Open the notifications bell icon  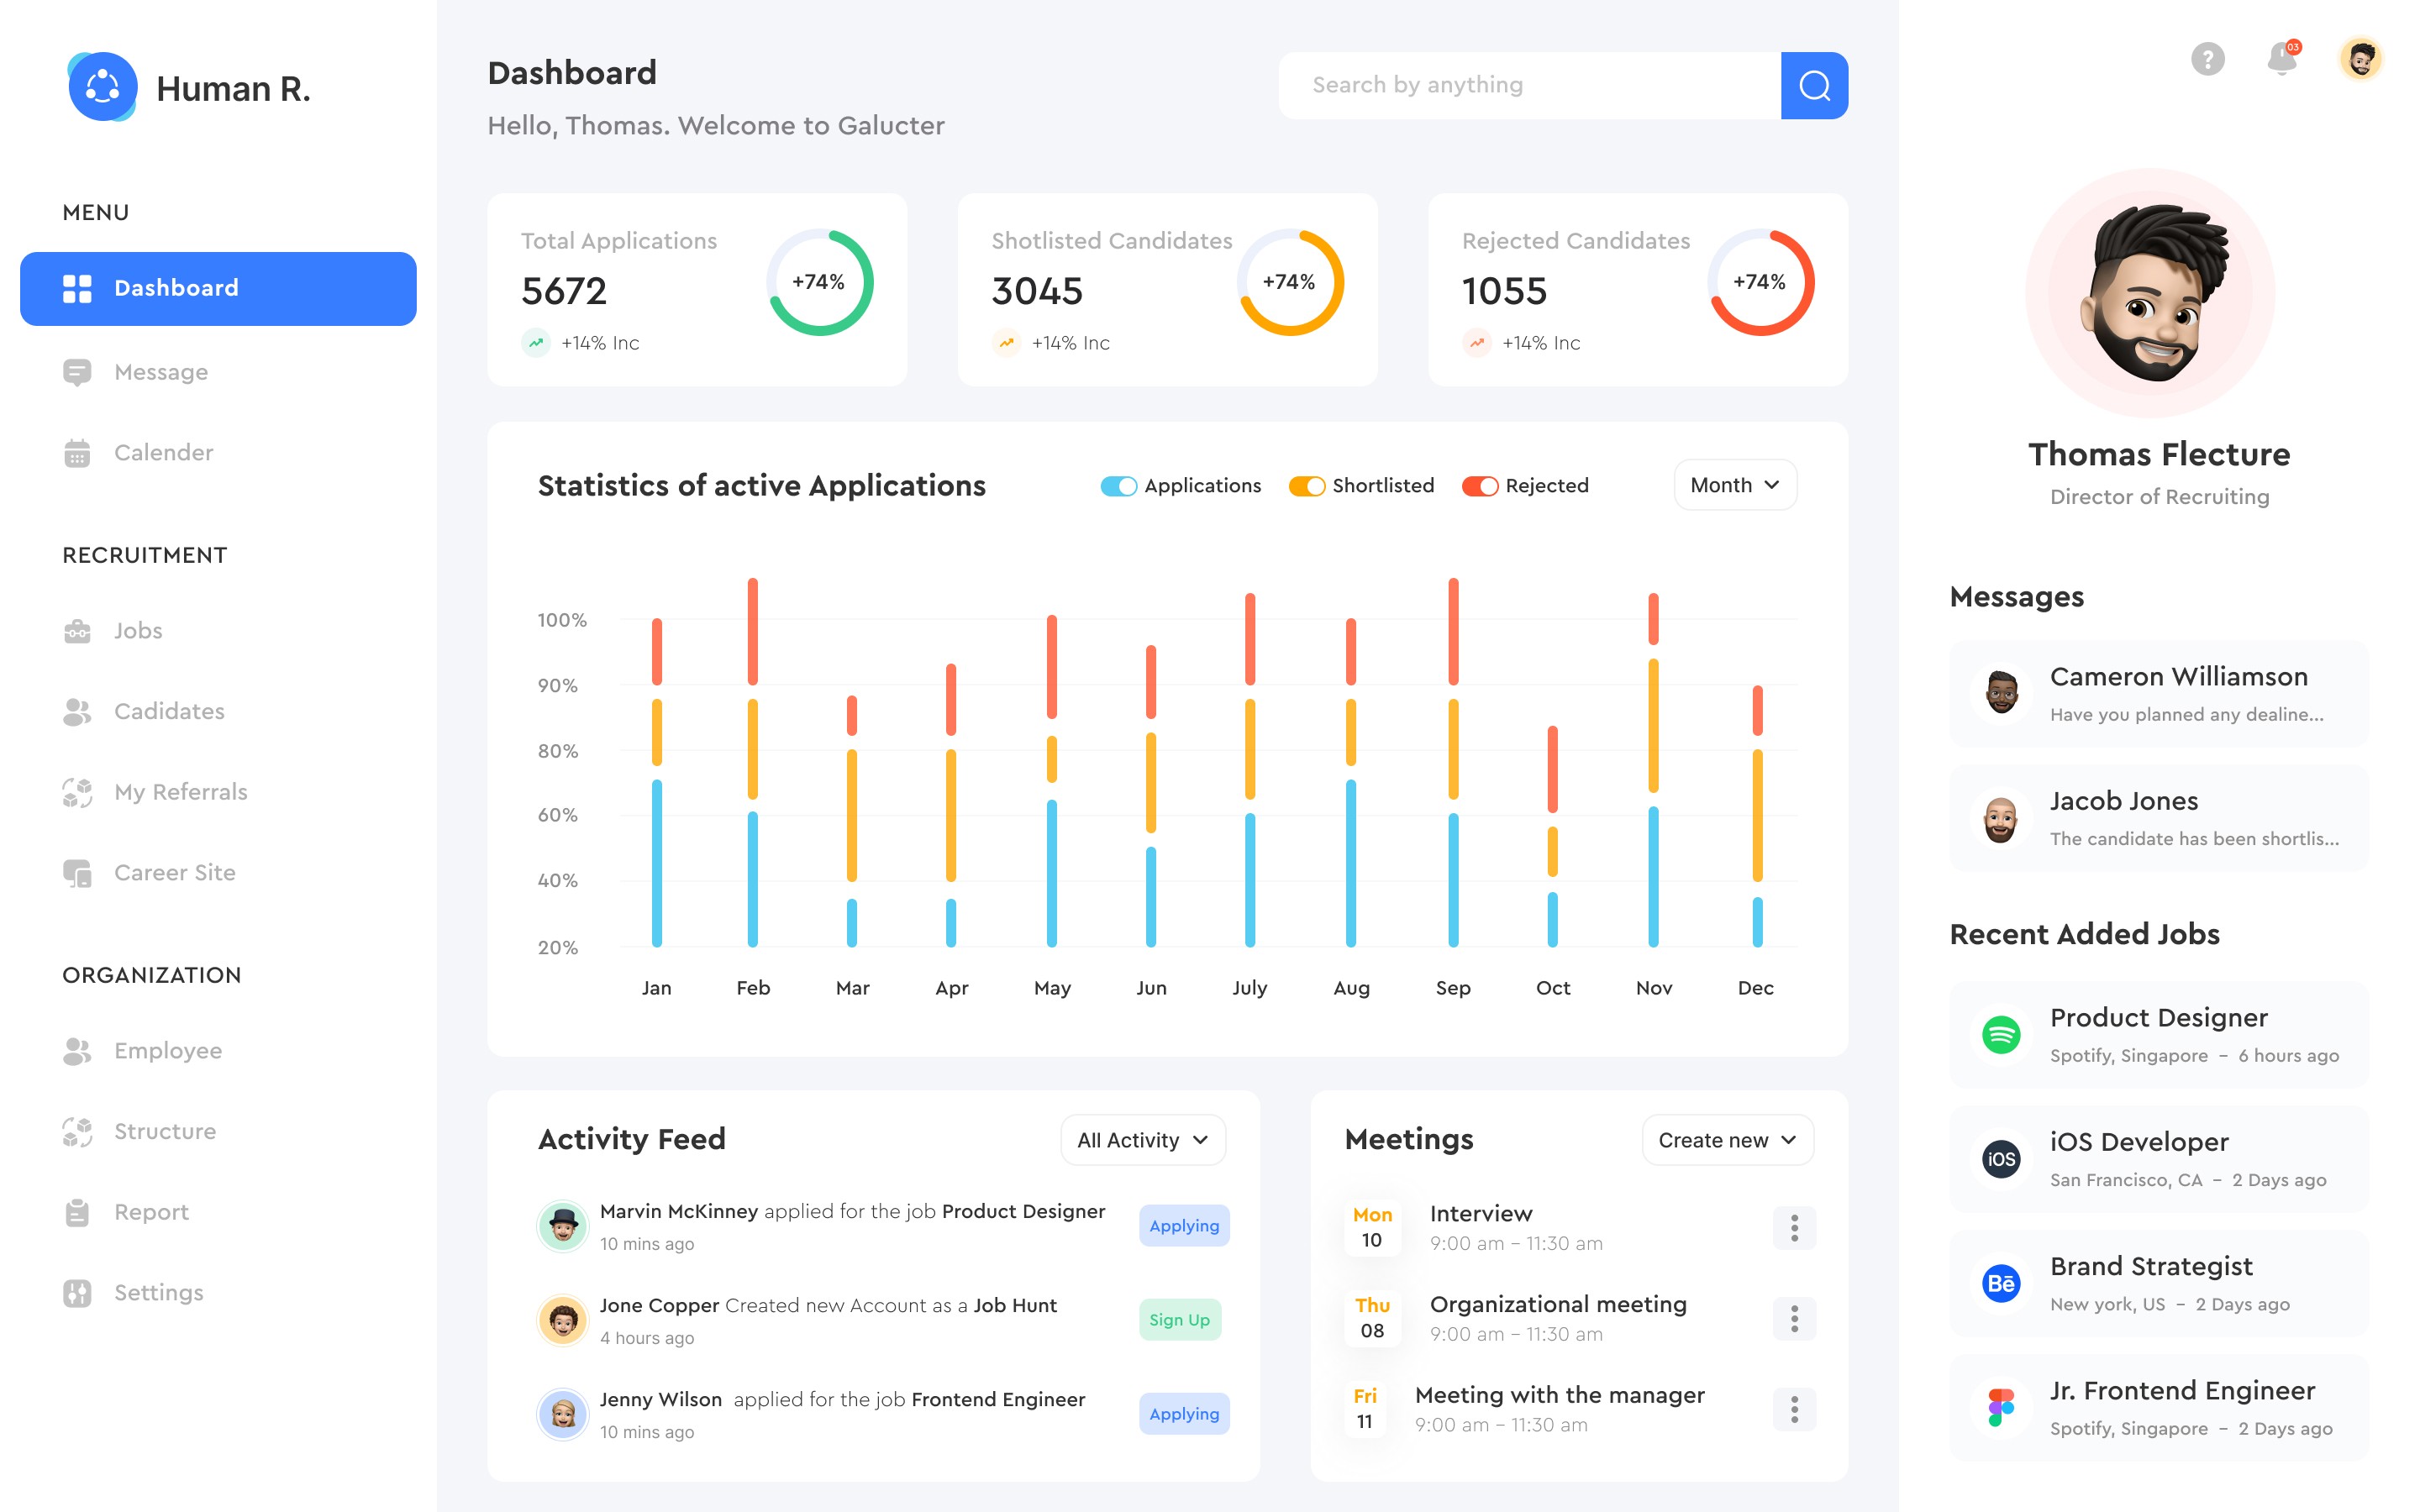pyautogui.click(x=2282, y=59)
